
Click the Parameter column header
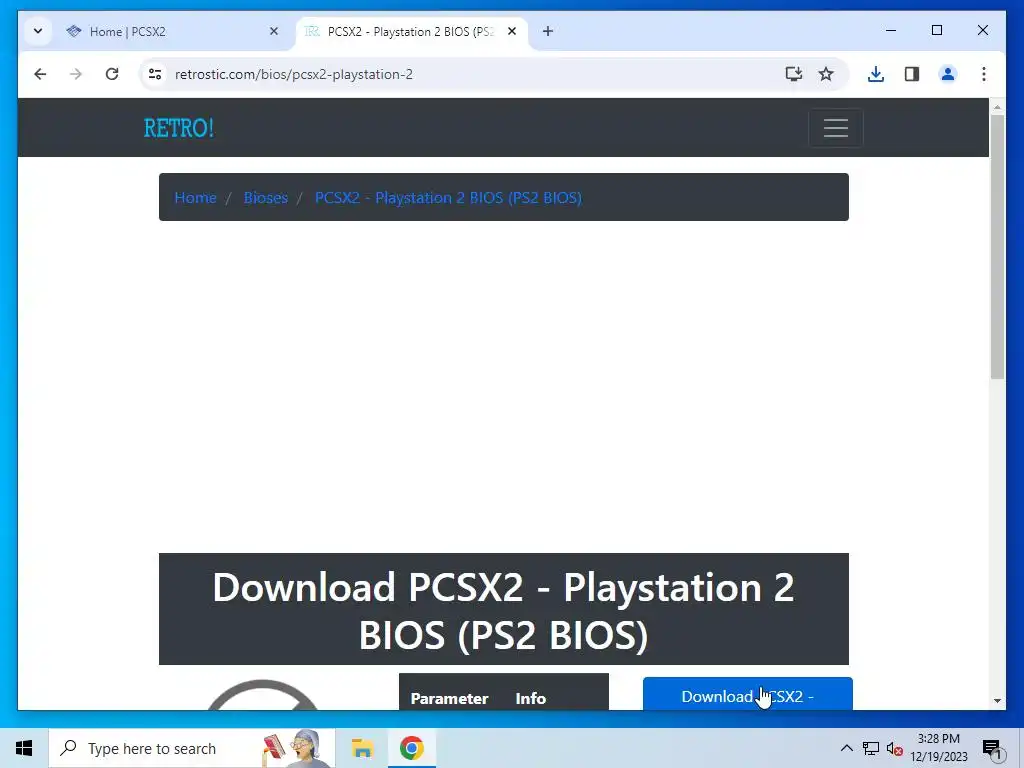449,699
